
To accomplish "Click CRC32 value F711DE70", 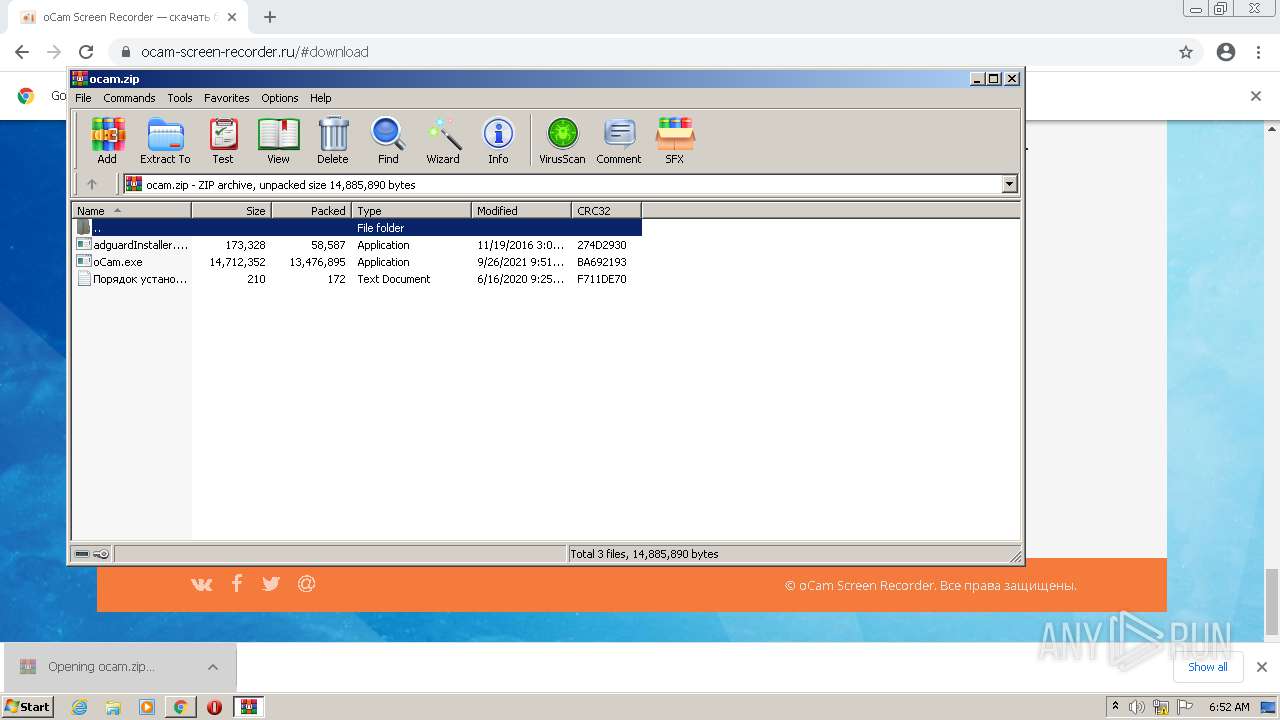I will pyautogui.click(x=602, y=279).
